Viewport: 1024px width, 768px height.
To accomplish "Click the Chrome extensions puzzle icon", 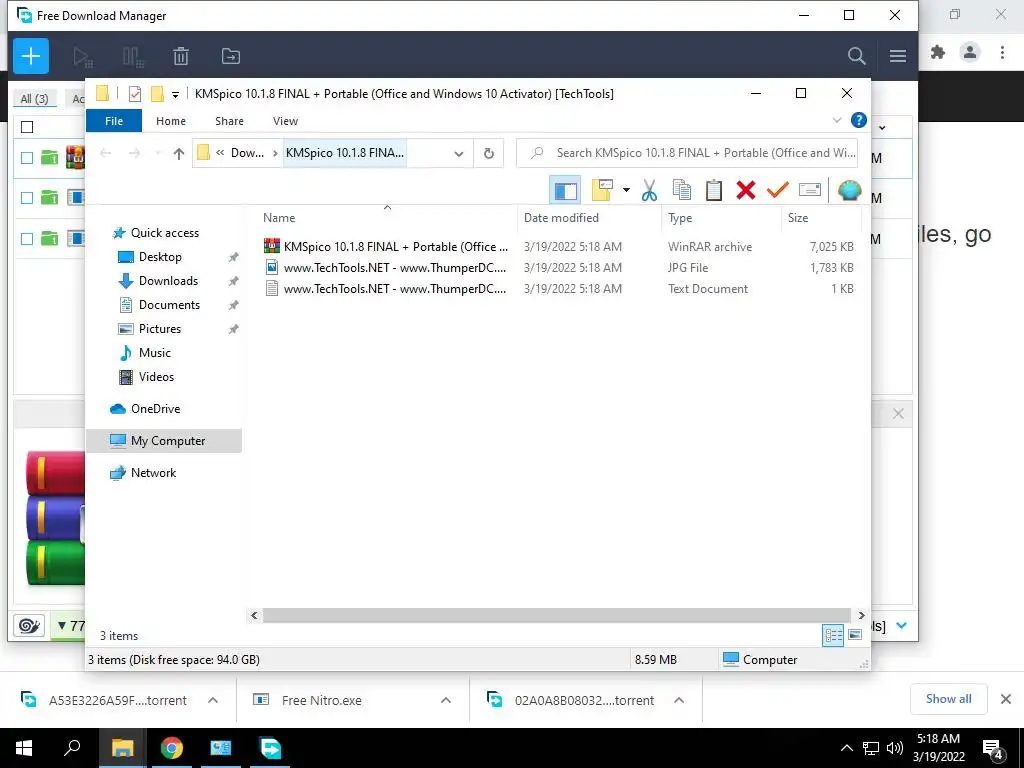I will [x=938, y=52].
